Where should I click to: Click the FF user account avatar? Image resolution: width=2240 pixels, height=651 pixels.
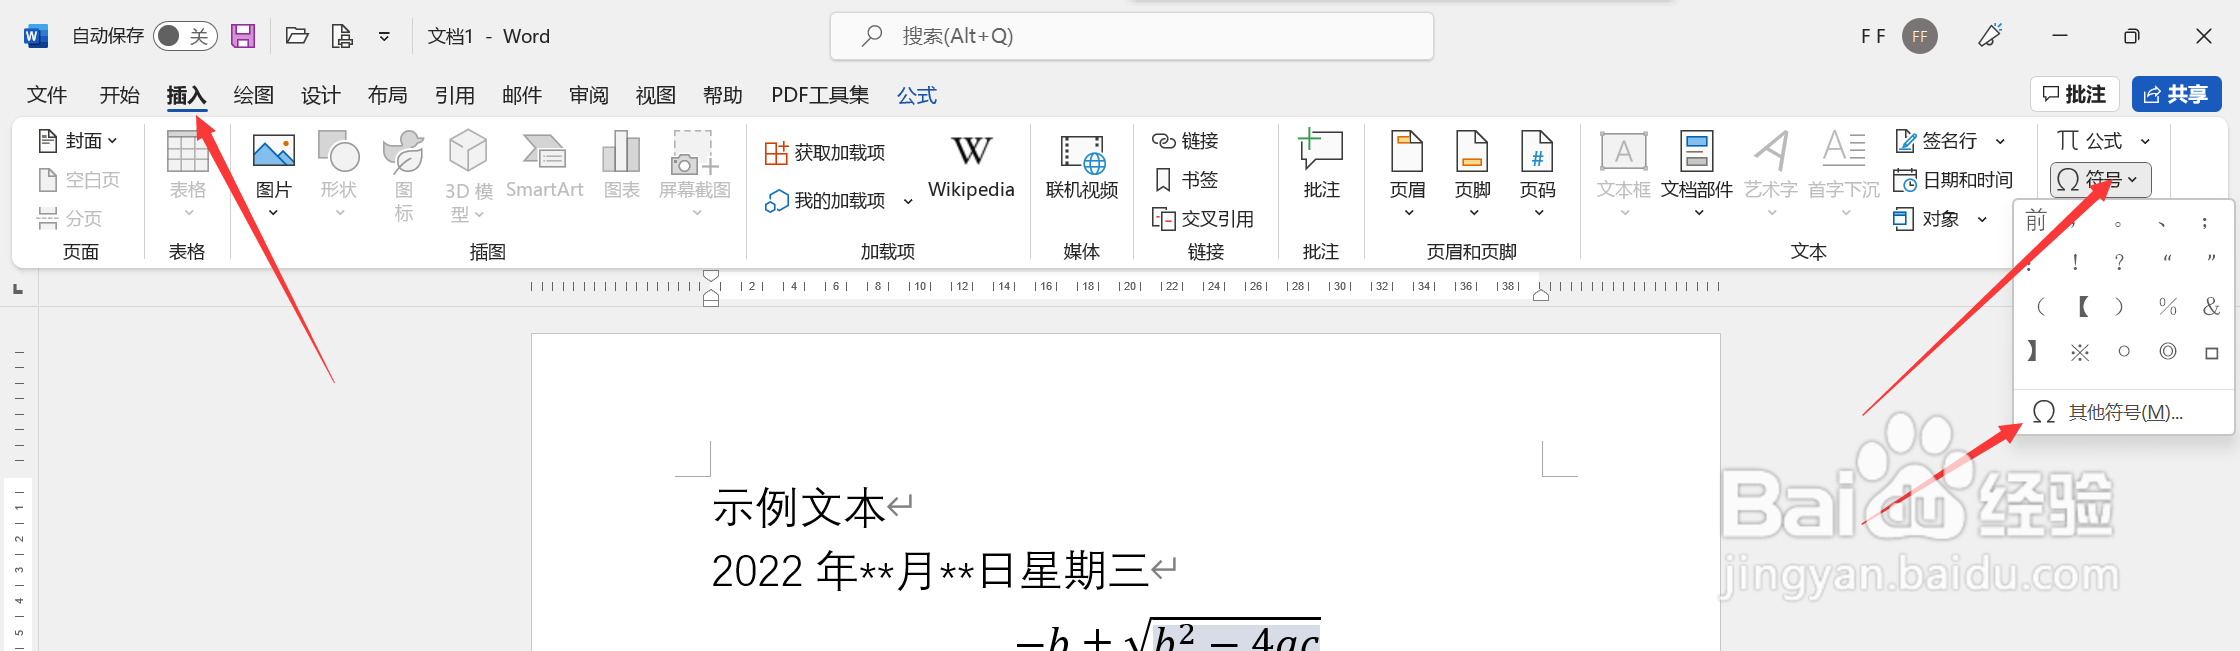pyautogui.click(x=1919, y=36)
